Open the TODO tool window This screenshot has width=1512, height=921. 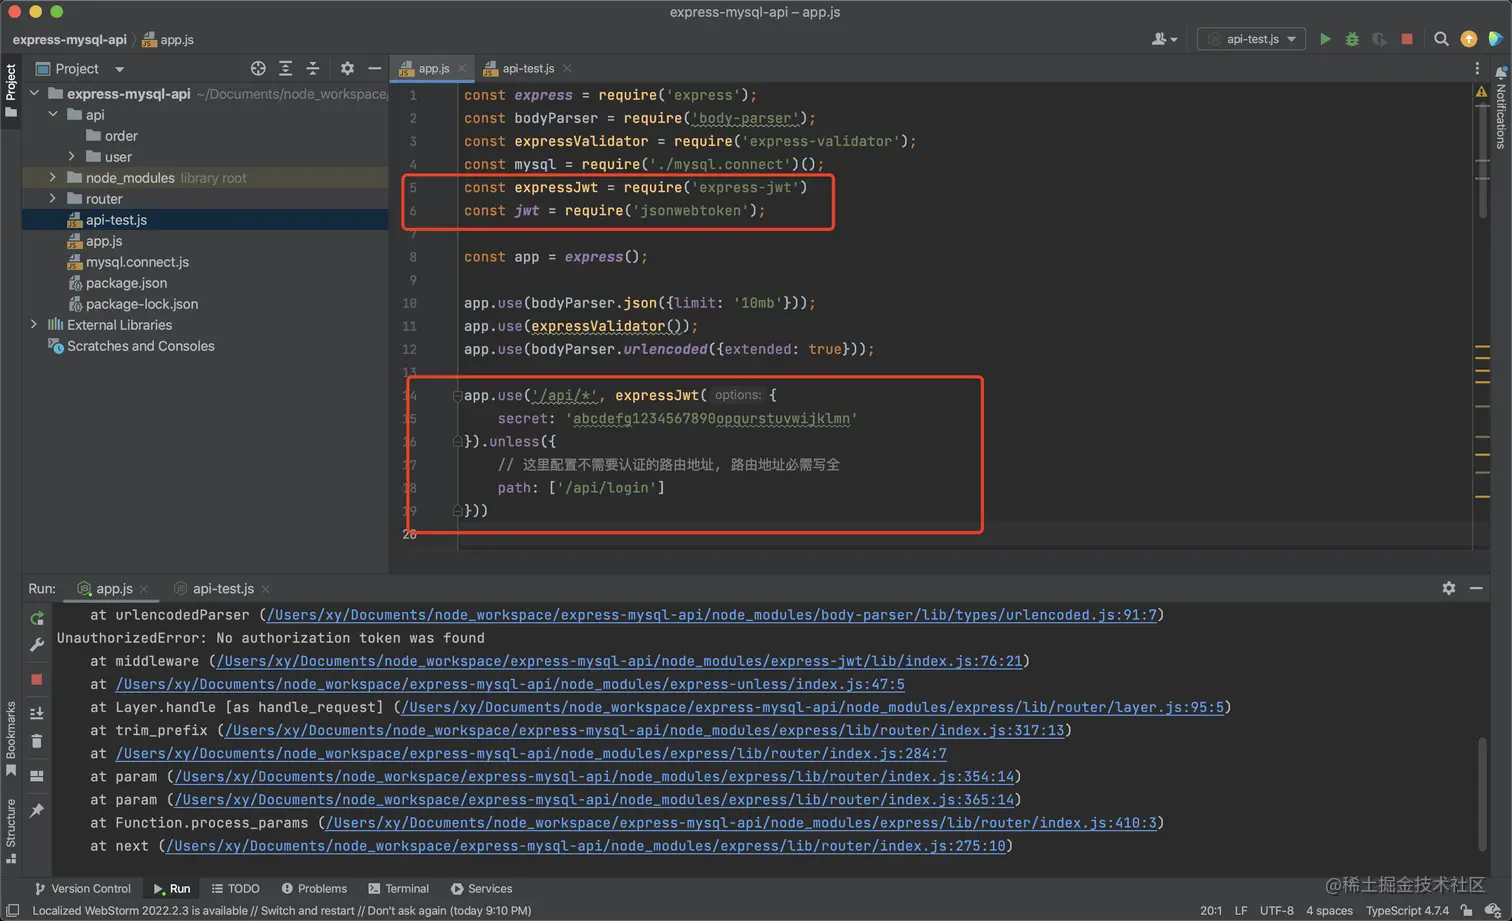(x=235, y=888)
